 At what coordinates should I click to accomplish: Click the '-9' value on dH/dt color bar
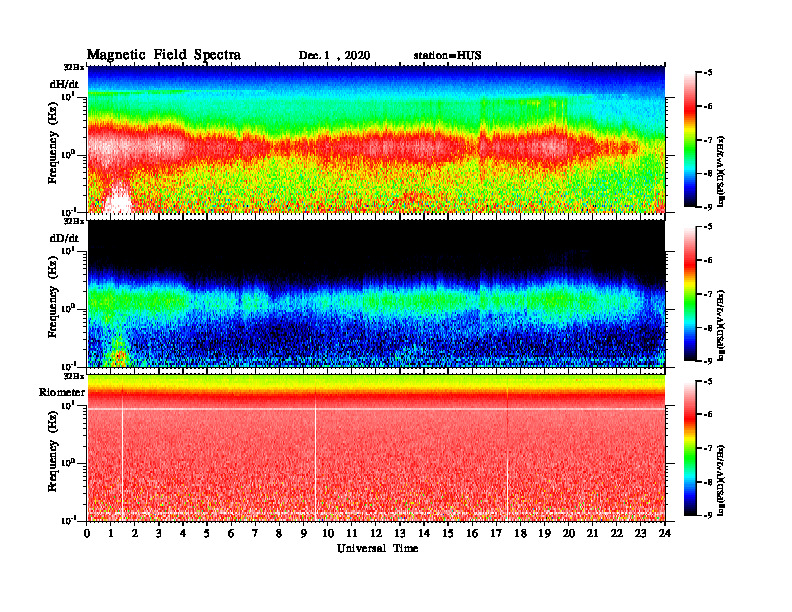click(x=708, y=207)
